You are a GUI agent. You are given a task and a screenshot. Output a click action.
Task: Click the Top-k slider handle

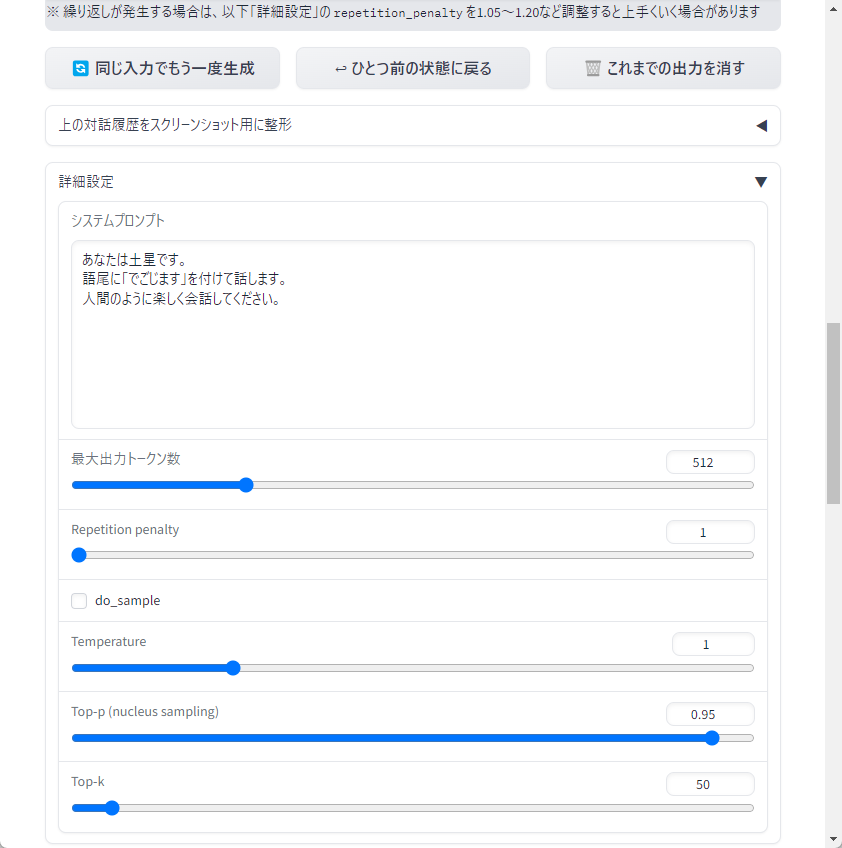pyautogui.click(x=112, y=808)
